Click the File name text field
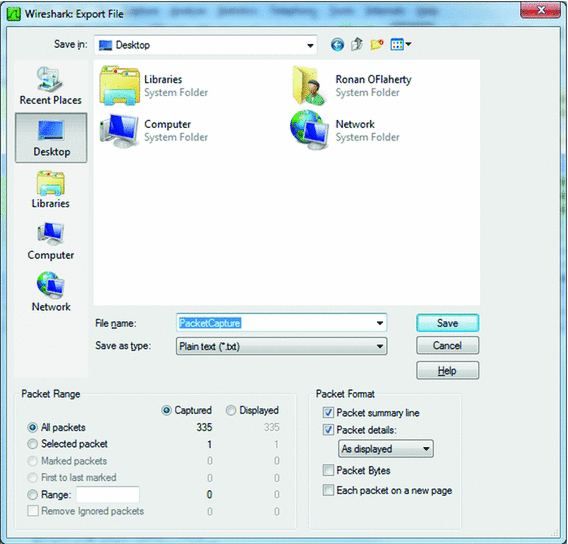Viewport: 568px width, 544px height. click(281, 323)
